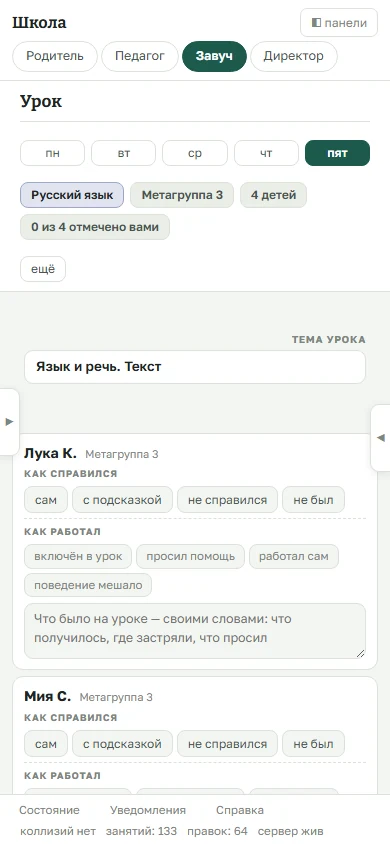Open the Уведомления footer tab
The height and width of the screenshot is (844, 390).
148,810
